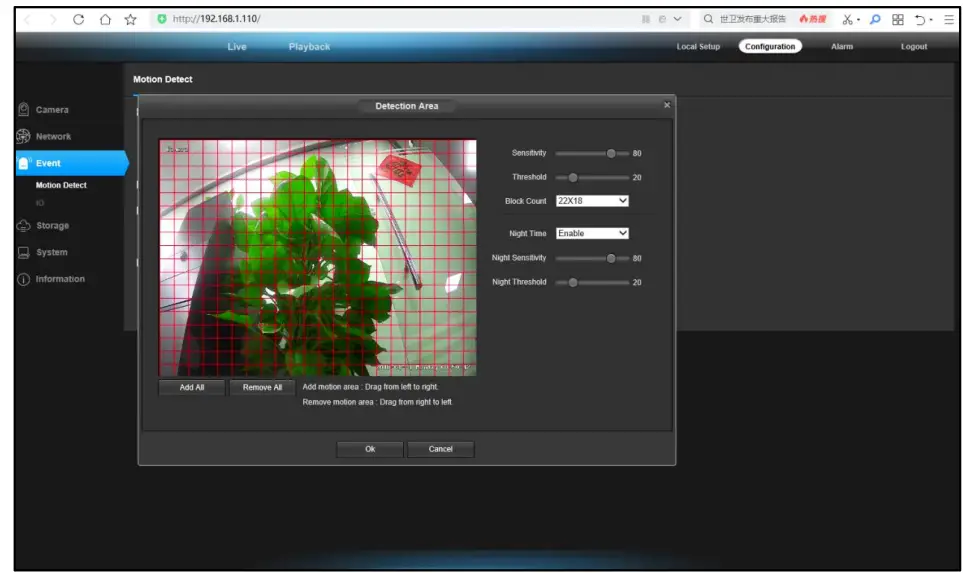Image resolution: width=963 pixels, height=573 pixels.
Task: Close the Detection Area dialog
Action: tap(667, 105)
